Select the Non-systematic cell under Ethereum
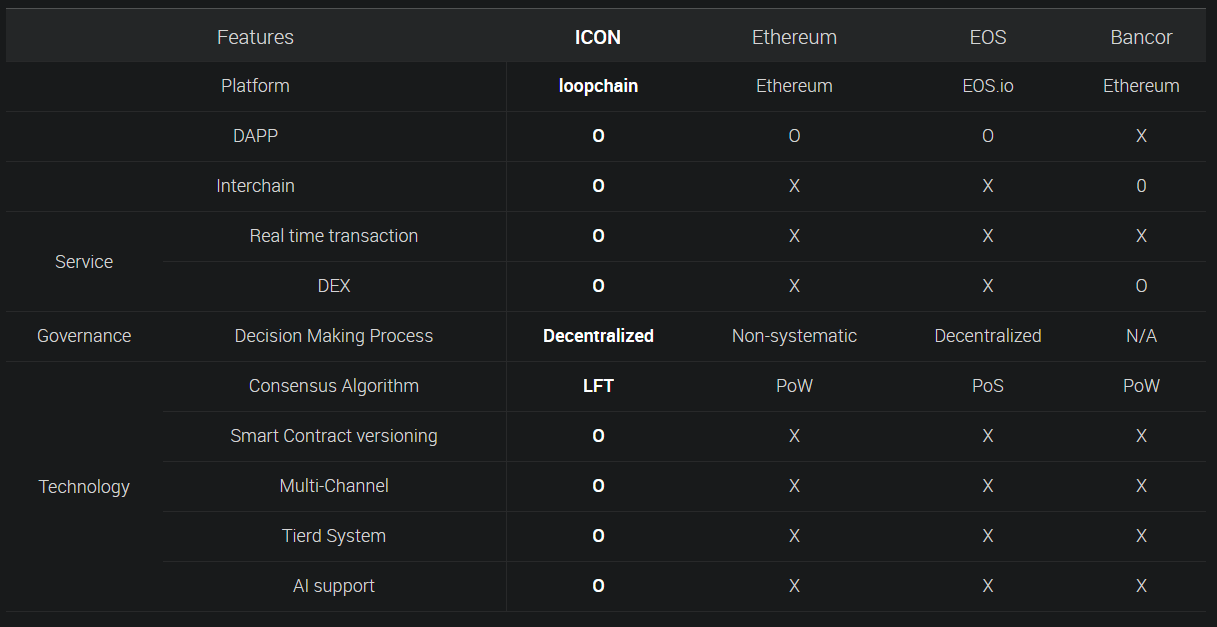The image size is (1217, 627). (794, 336)
